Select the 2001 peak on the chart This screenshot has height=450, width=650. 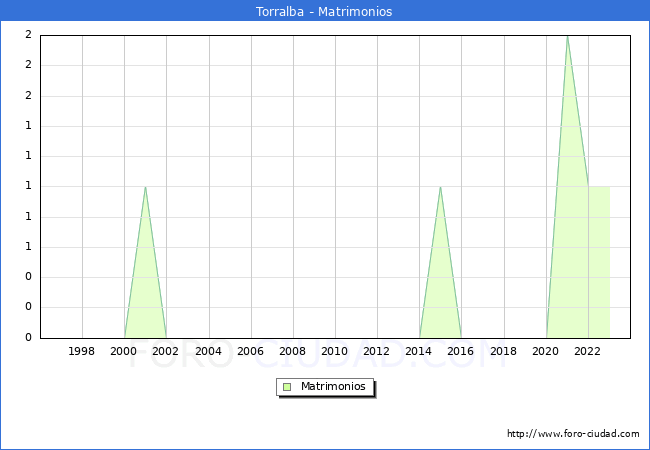145,187
